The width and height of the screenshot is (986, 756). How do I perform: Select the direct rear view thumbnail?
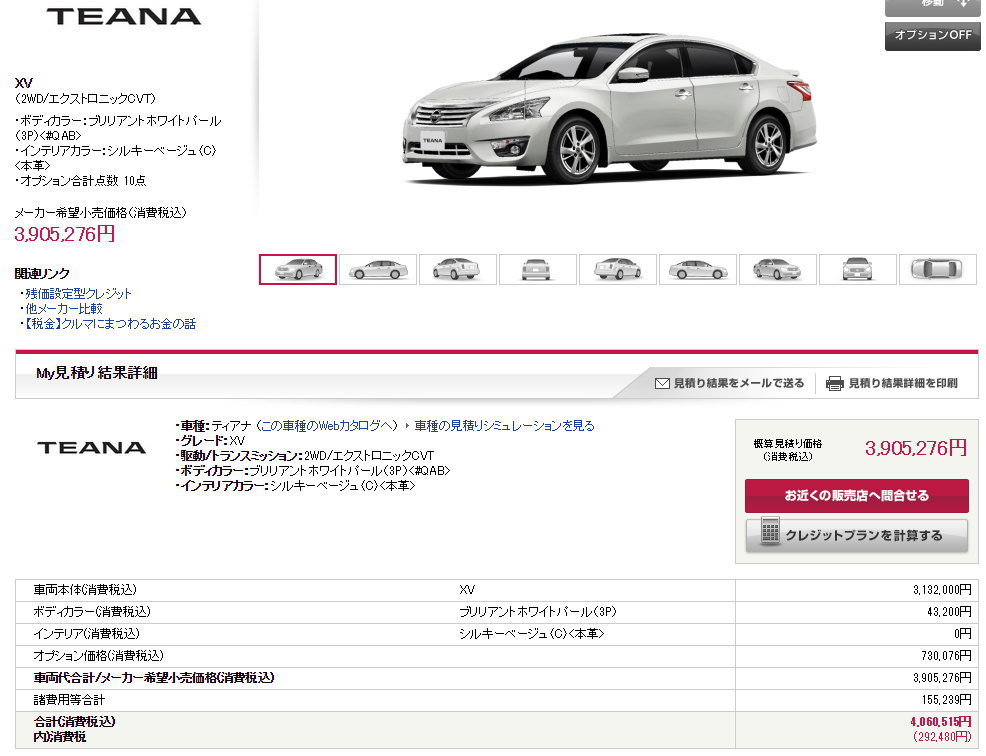tap(538, 269)
